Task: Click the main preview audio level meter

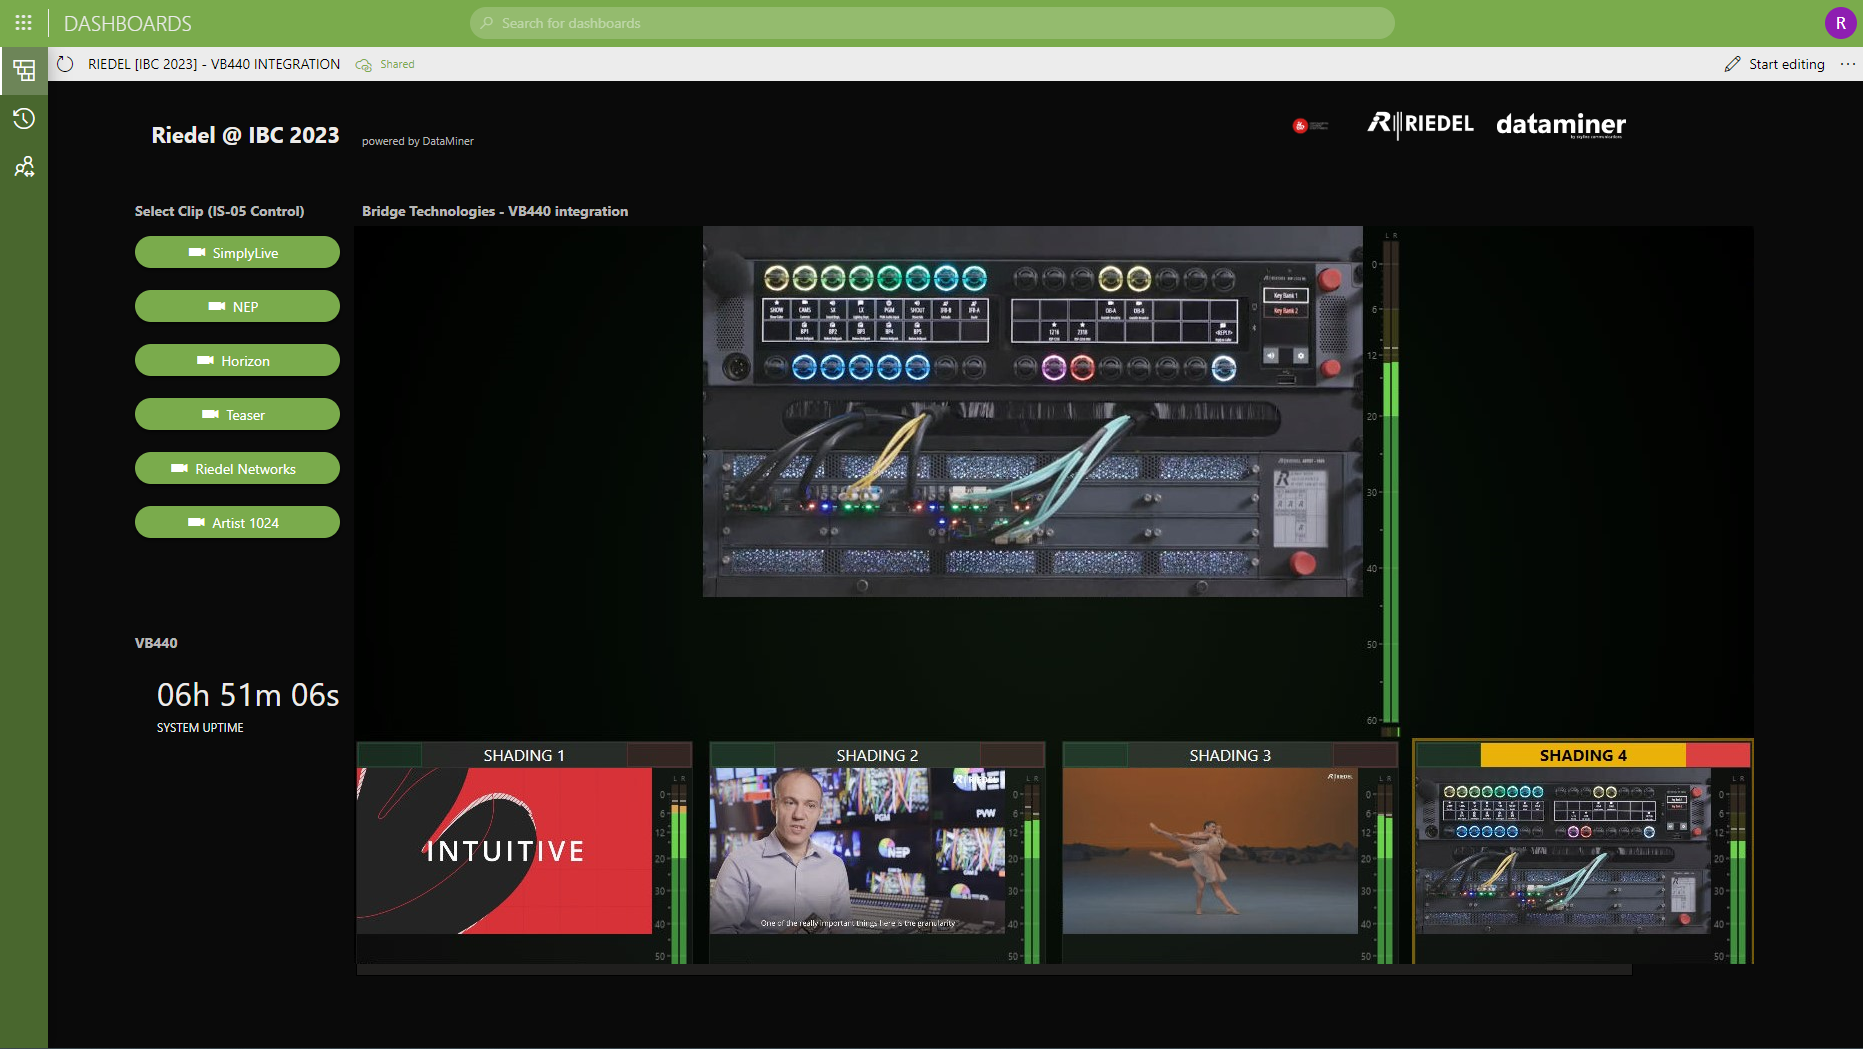Action: click(x=1390, y=483)
